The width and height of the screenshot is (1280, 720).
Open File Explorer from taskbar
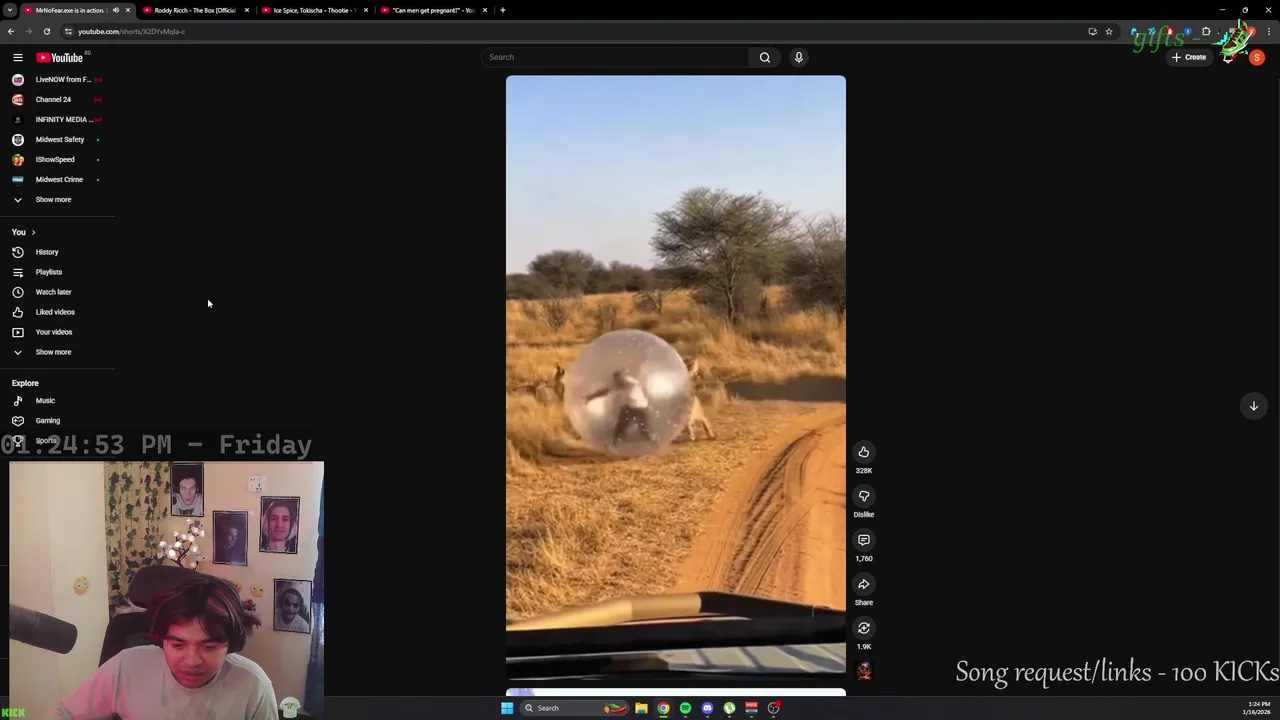pyautogui.click(x=641, y=708)
